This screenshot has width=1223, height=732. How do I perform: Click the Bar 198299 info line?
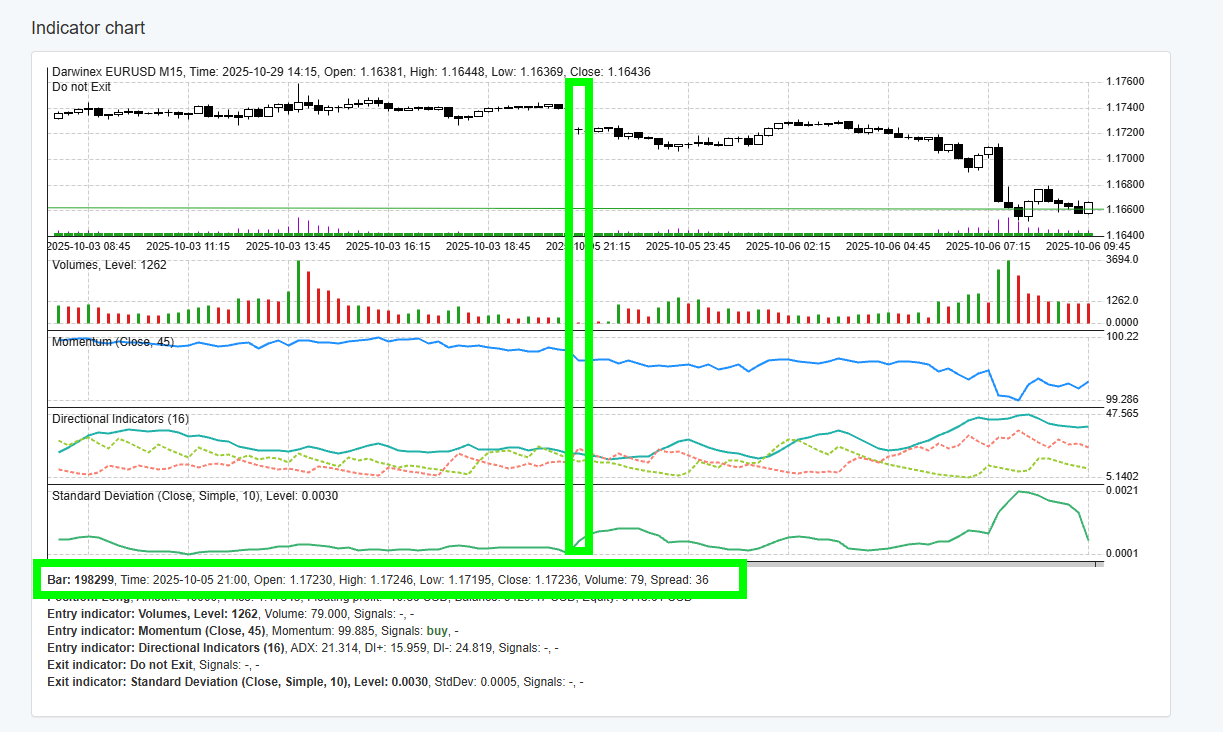click(x=378, y=579)
